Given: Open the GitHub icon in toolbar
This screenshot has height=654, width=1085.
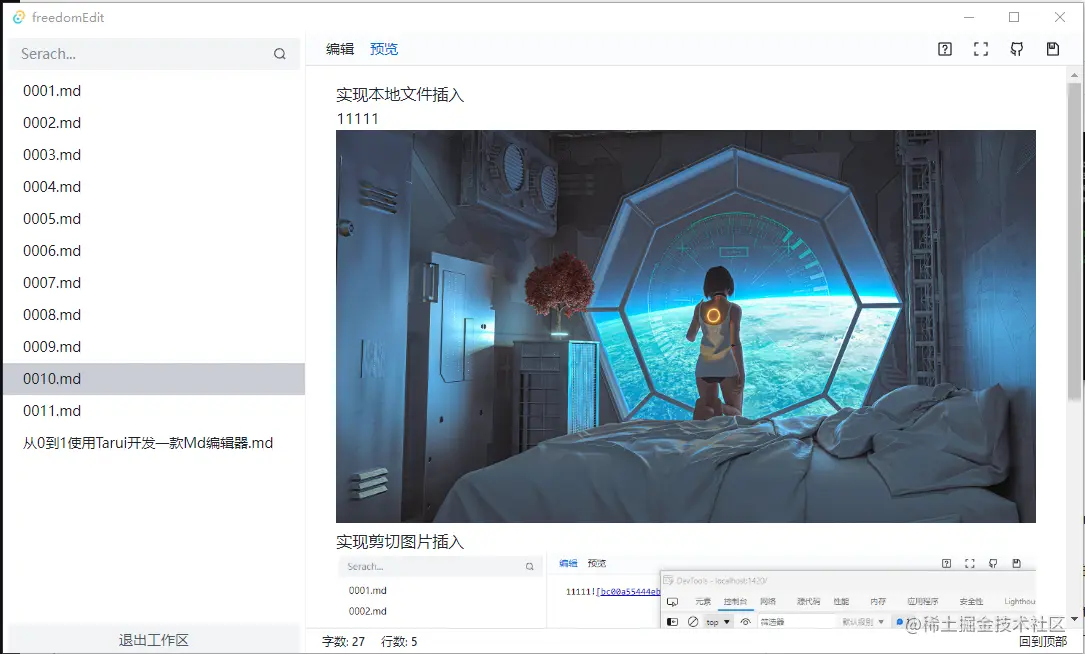Looking at the screenshot, I should pos(1016,49).
